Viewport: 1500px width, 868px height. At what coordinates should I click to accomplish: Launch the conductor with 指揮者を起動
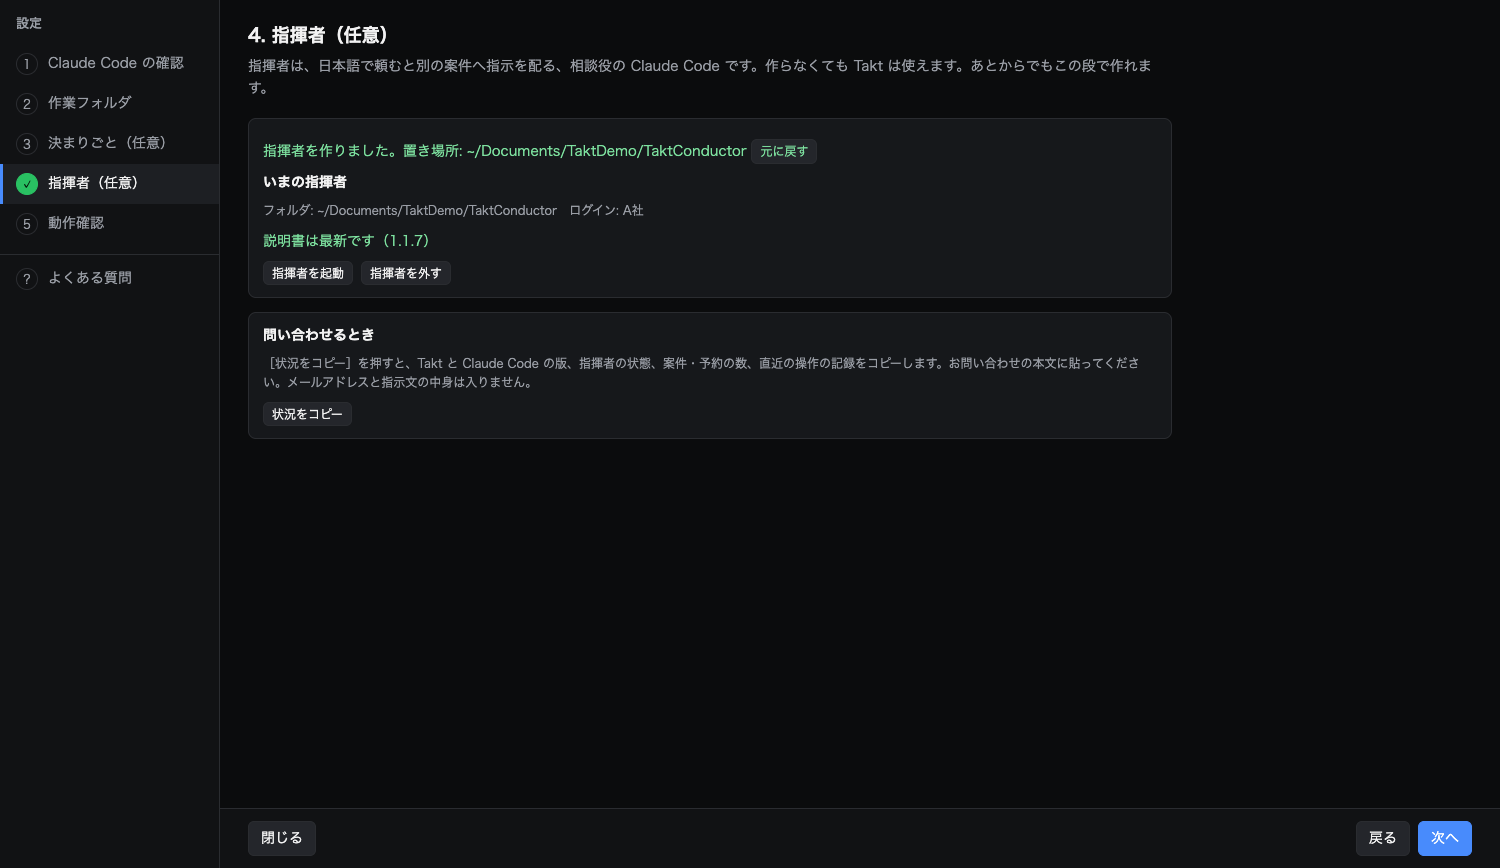[308, 273]
